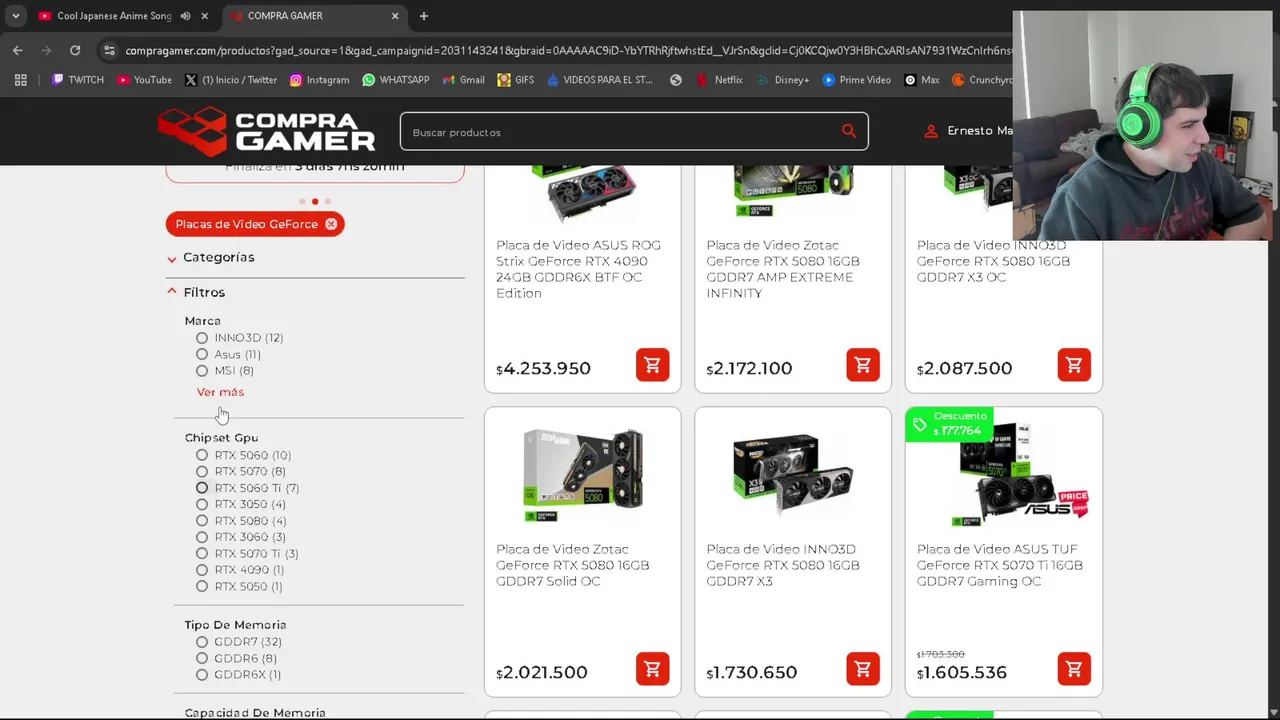This screenshot has height=720, width=1280.
Task: Select the GDDR6 (8) memory type filter
Action: click(202, 658)
